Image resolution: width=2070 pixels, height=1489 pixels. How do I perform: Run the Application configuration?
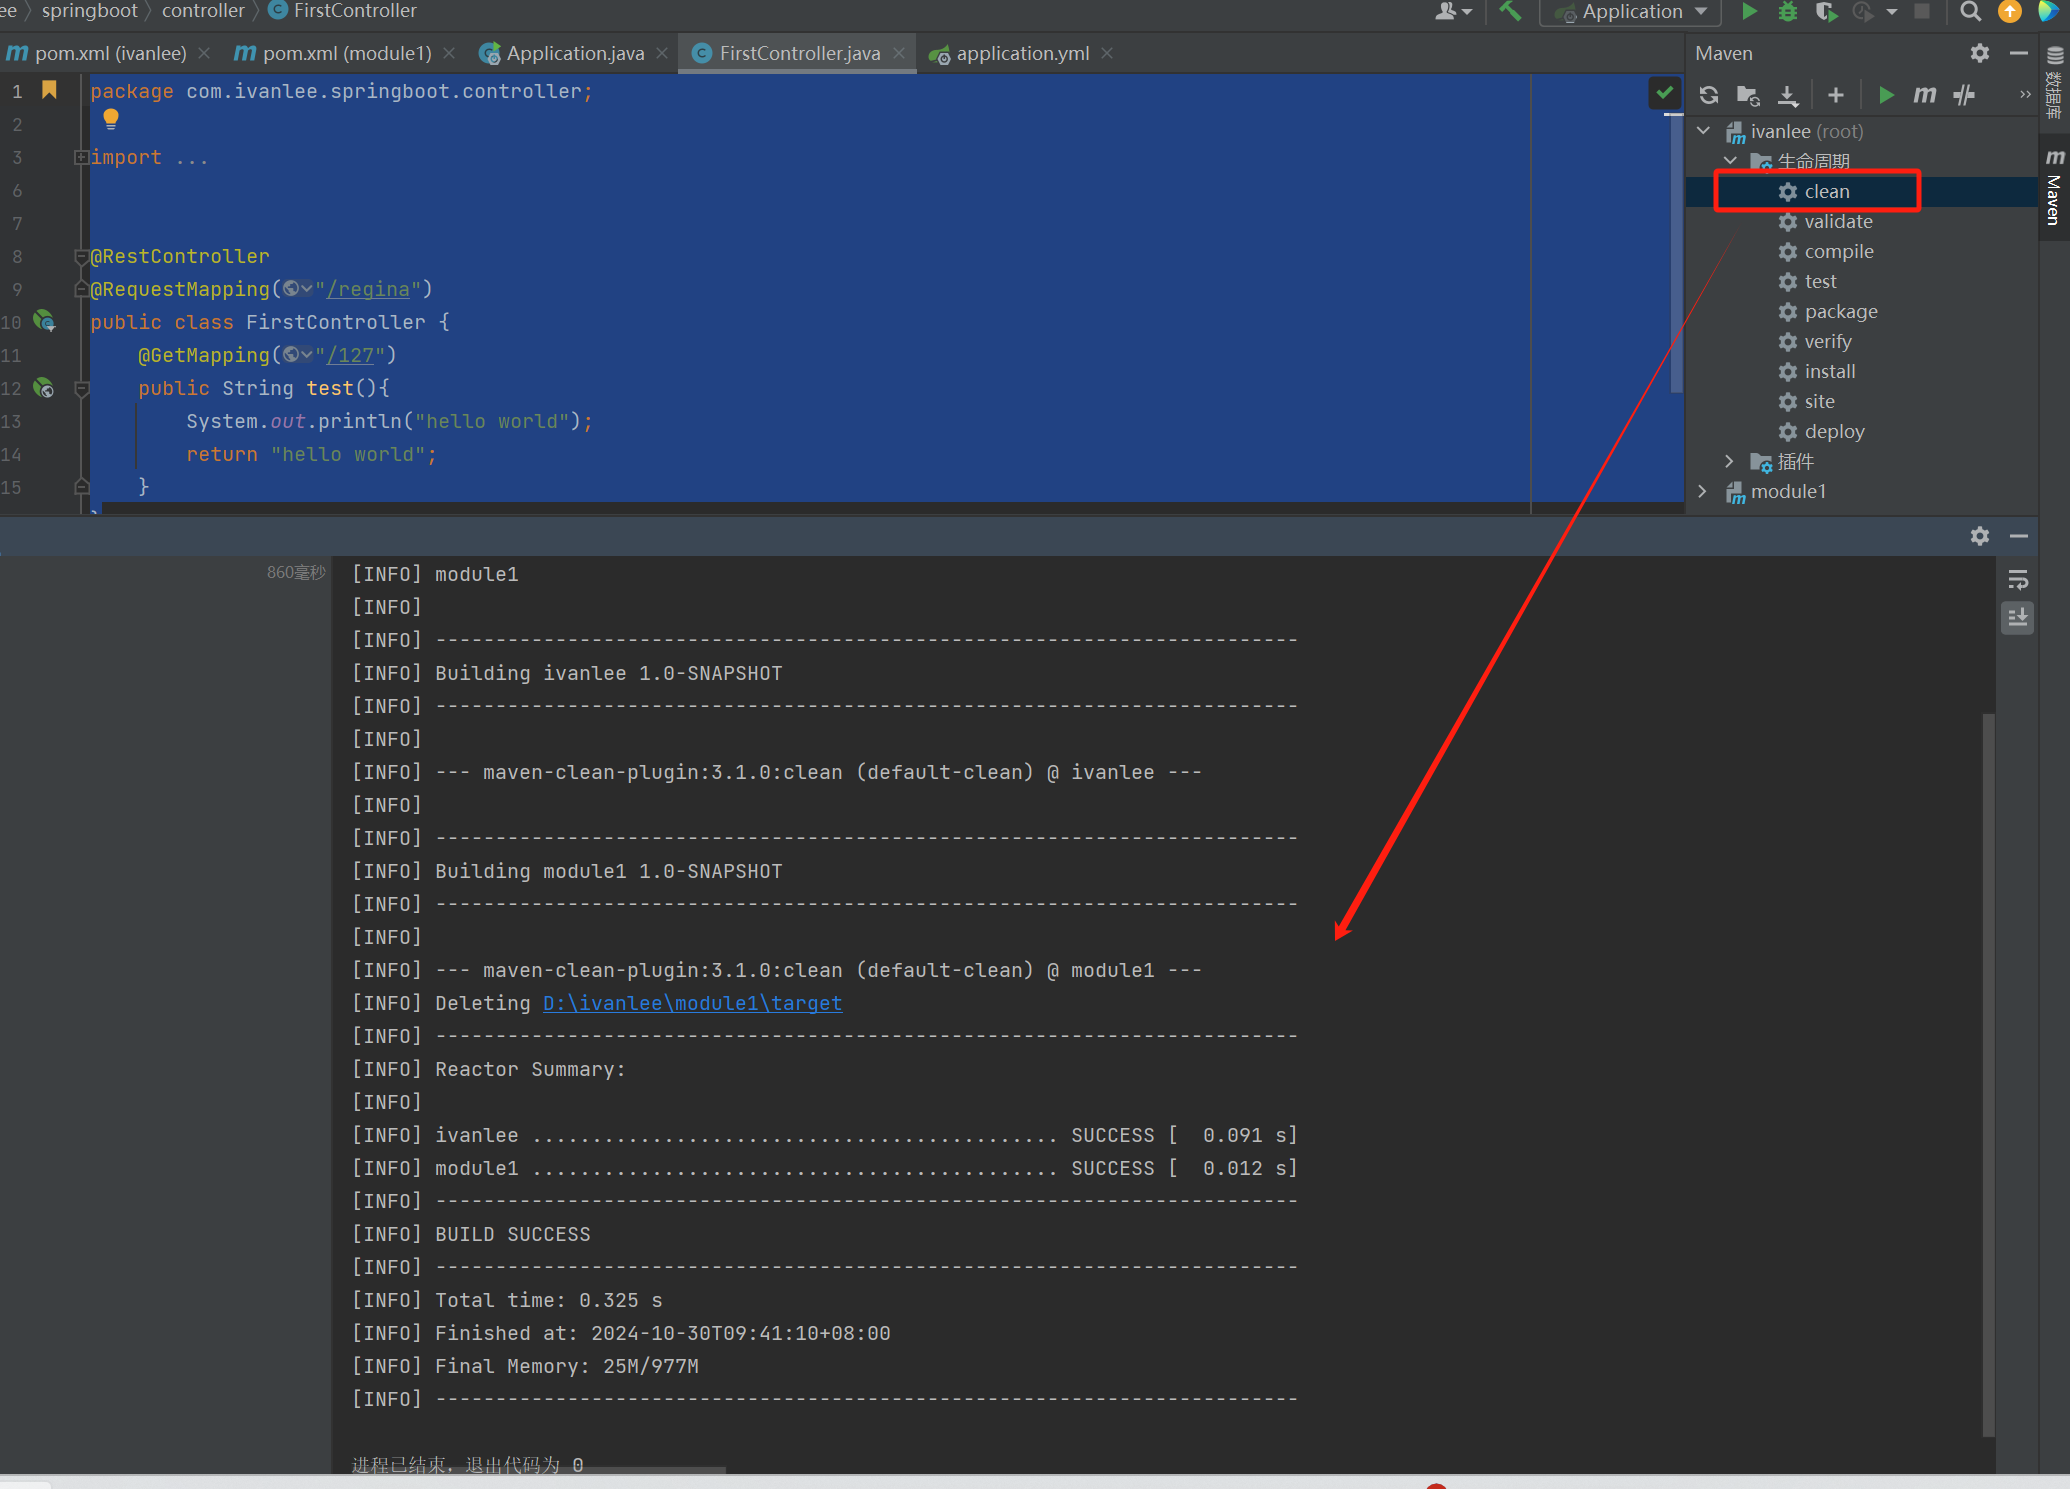(x=1749, y=12)
